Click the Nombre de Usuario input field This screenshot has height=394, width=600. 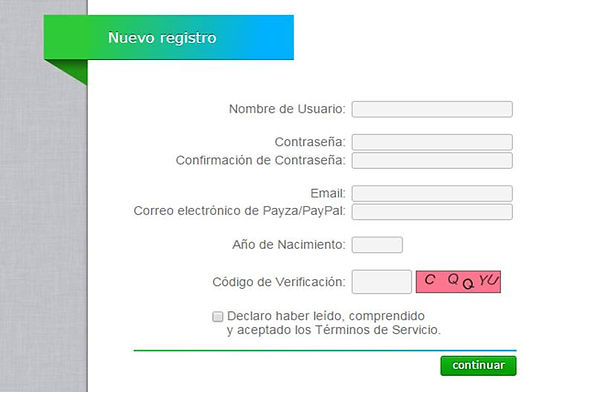pyautogui.click(x=432, y=109)
